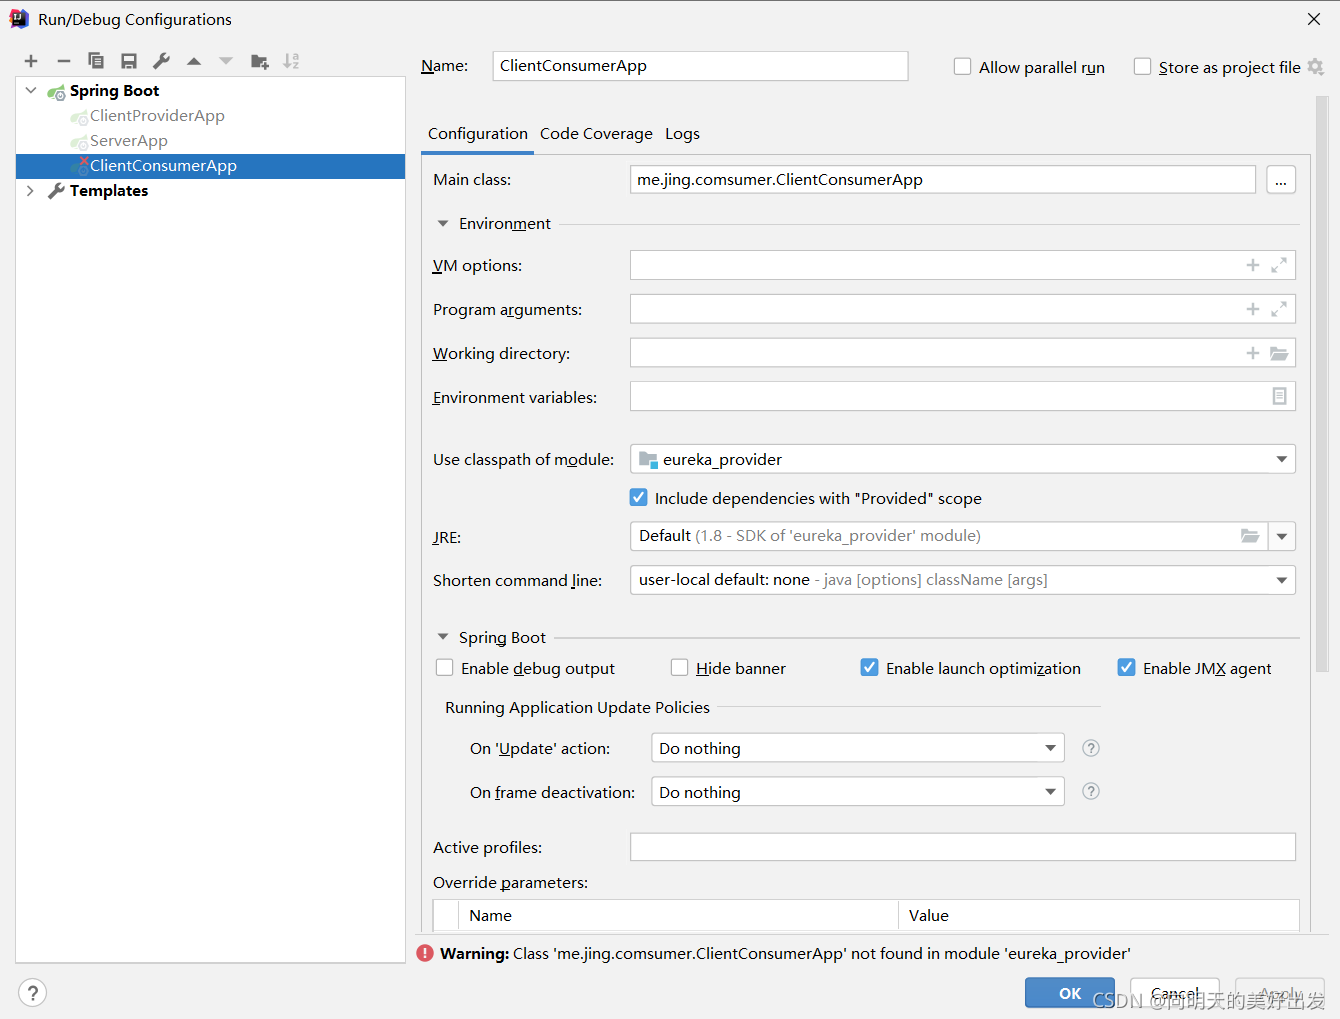Enable debug output checkbox
This screenshot has width=1340, height=1019.
click(x=445, y=667)
